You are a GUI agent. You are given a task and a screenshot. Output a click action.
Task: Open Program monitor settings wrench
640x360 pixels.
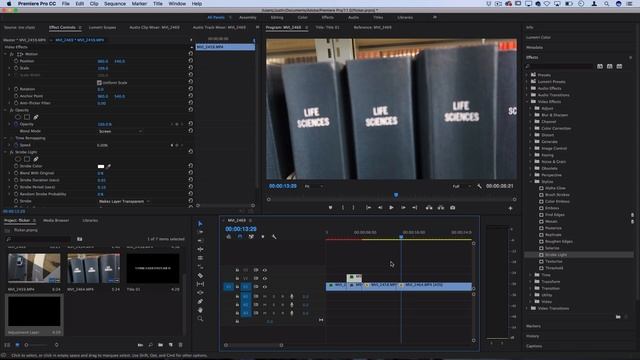[479, 186]
